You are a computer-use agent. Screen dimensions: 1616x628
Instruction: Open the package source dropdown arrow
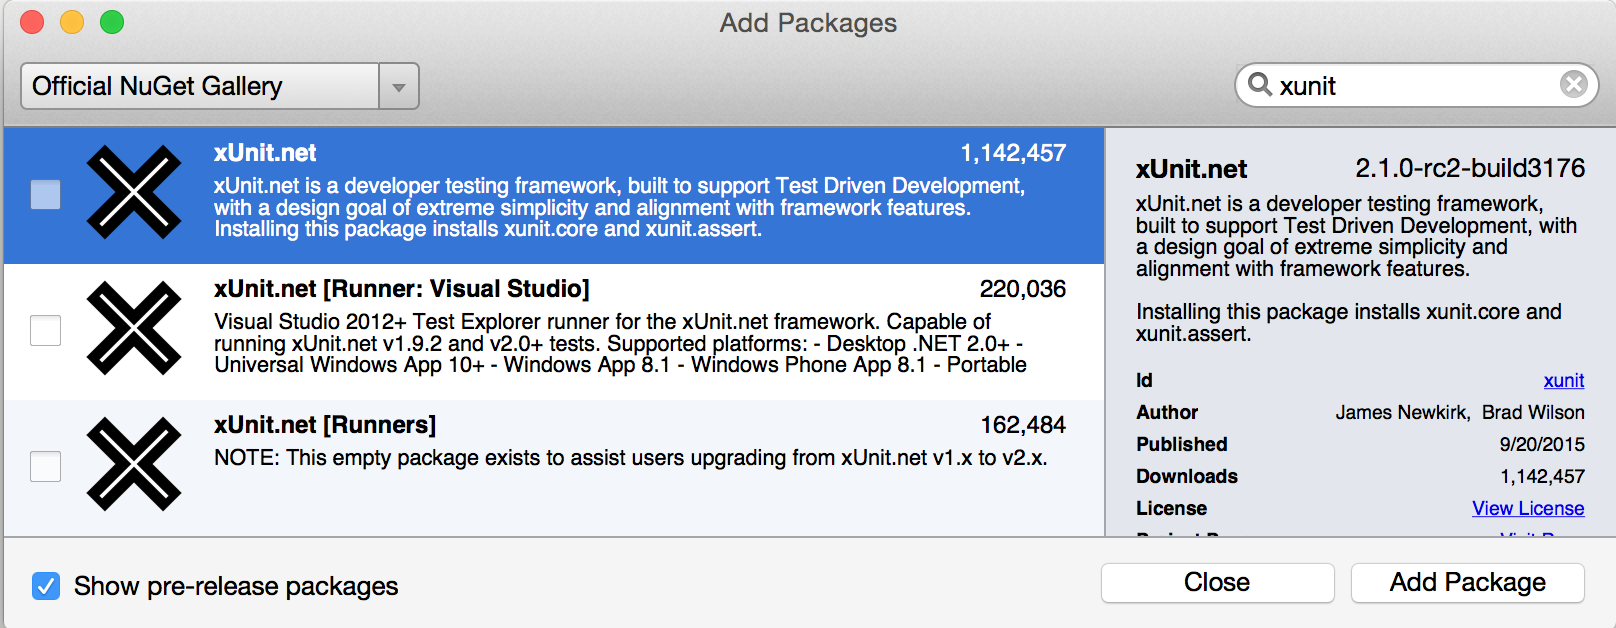399,87
